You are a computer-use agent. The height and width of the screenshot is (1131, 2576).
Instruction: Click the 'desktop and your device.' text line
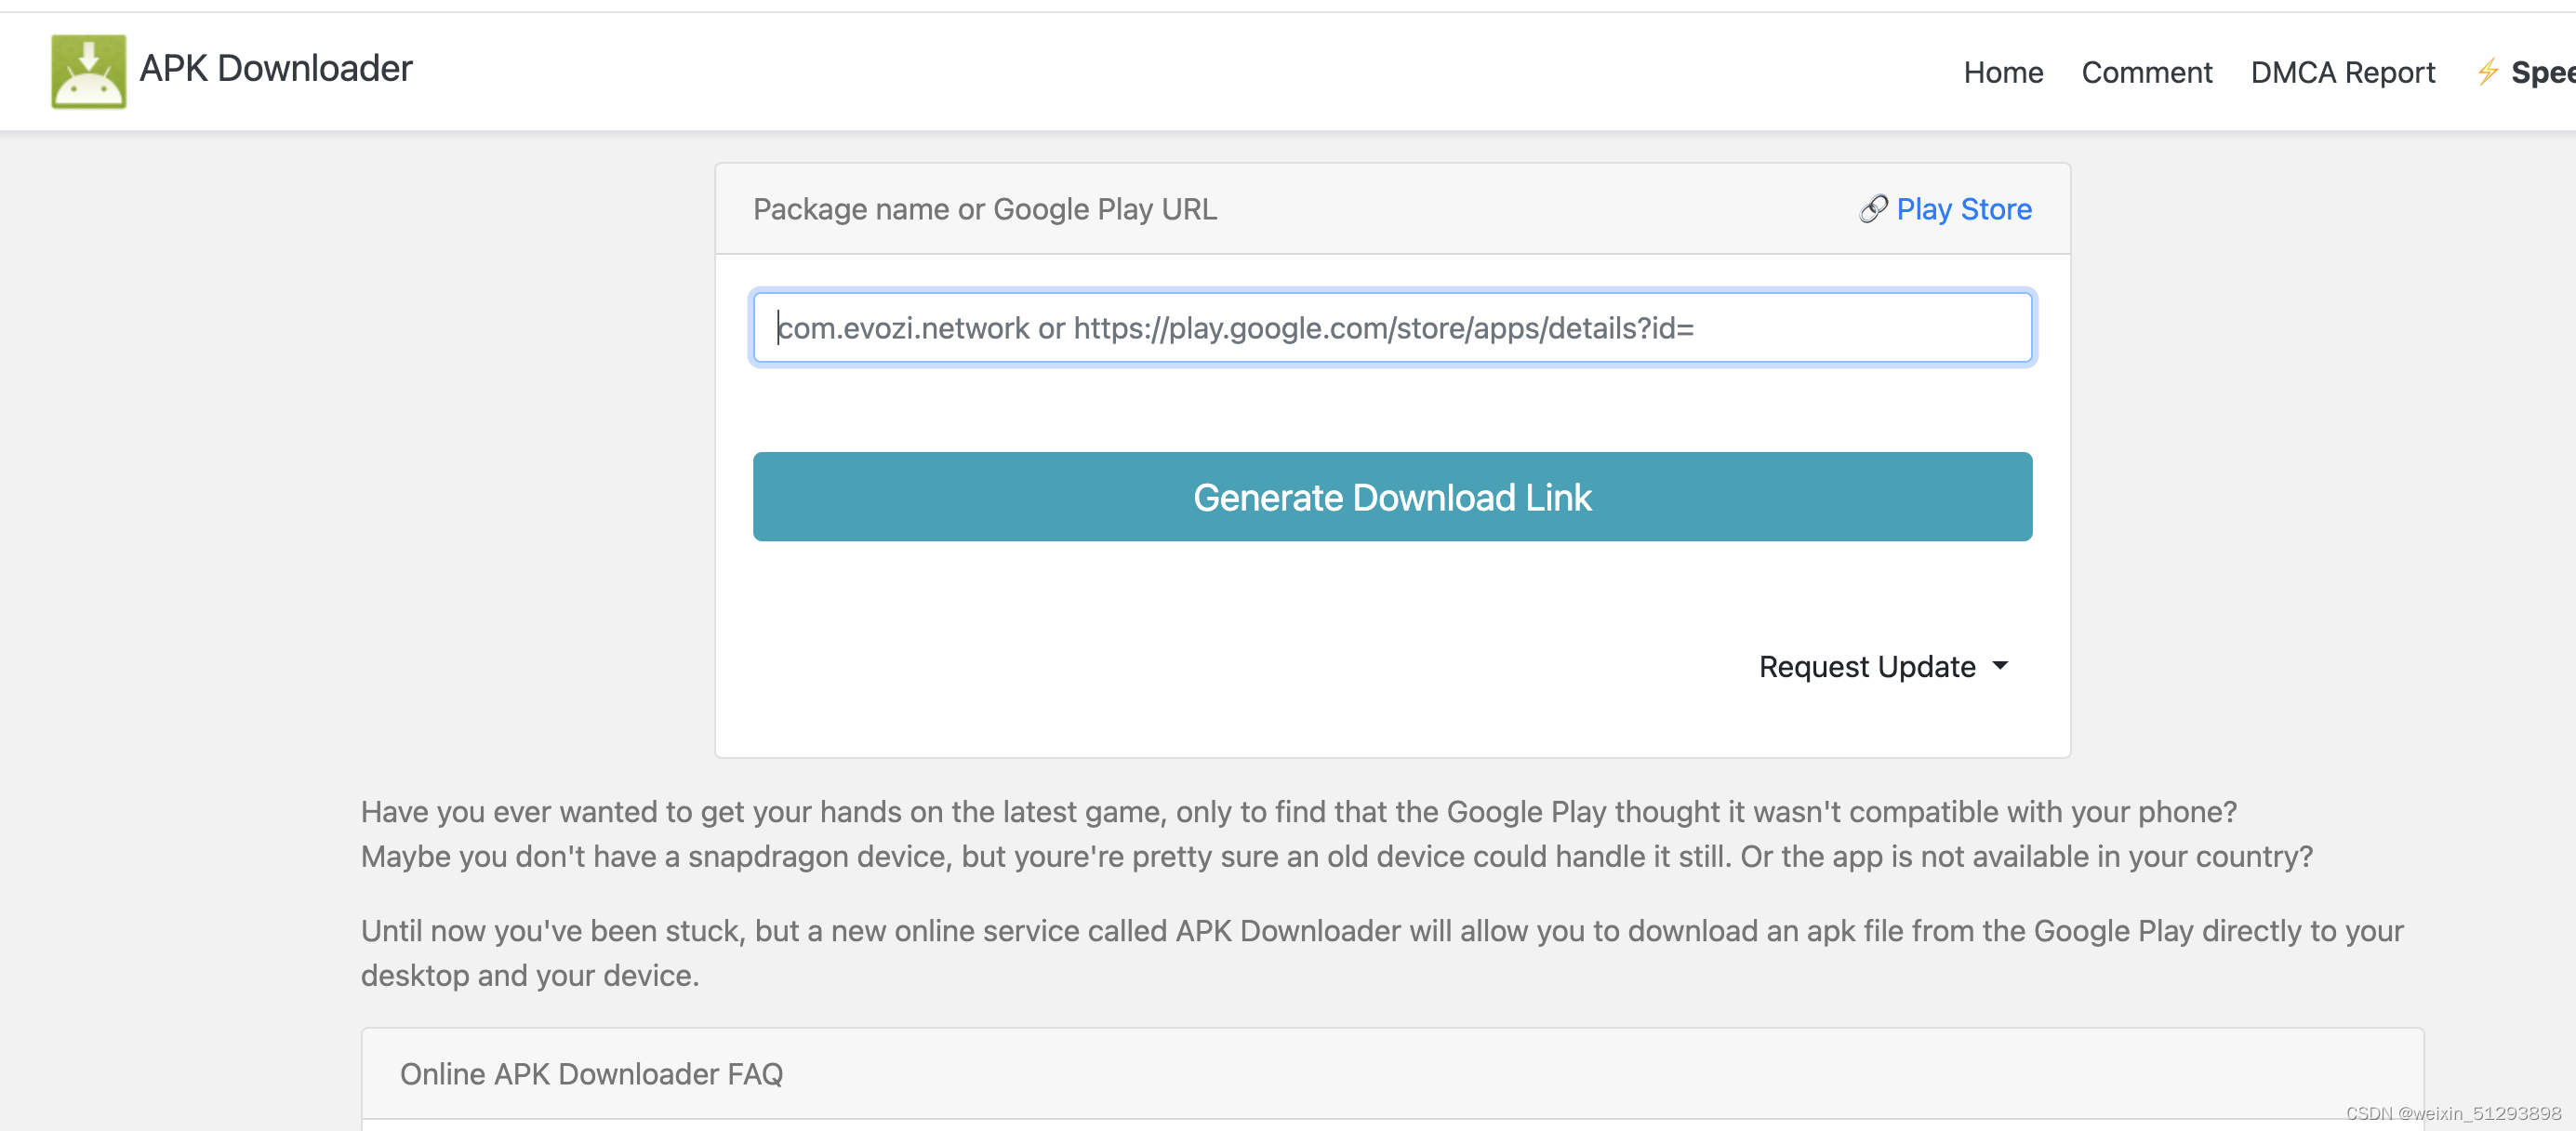(529, 975)
